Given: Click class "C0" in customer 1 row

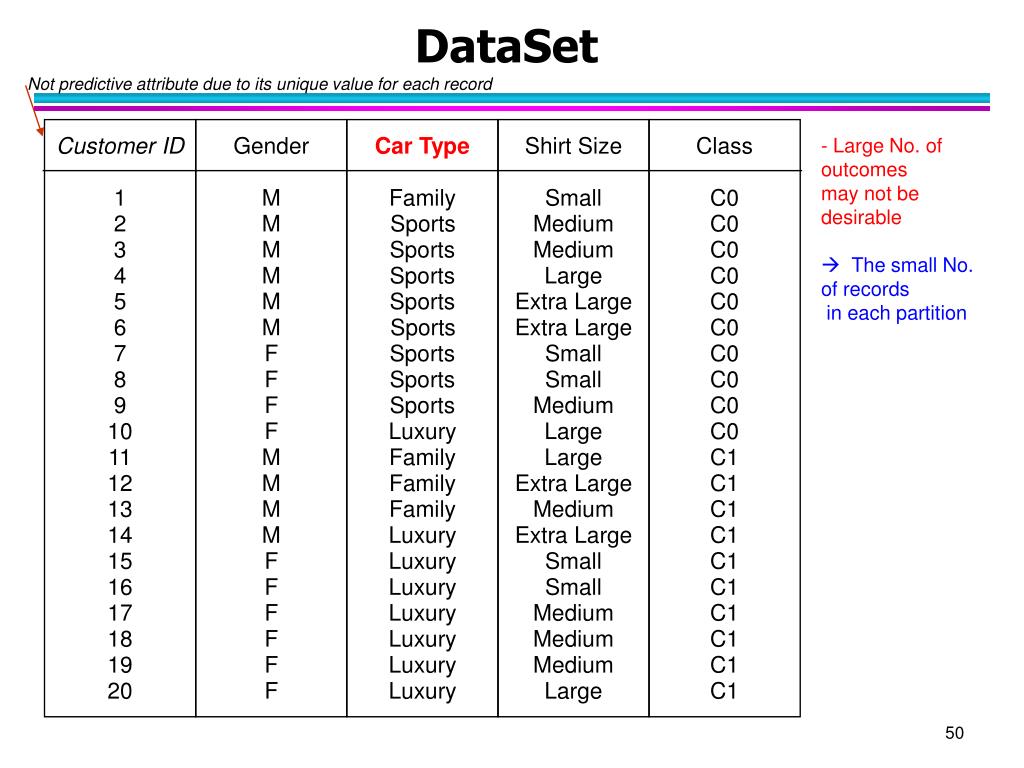Looking at the screenshot, I should [x=724, y=198].
